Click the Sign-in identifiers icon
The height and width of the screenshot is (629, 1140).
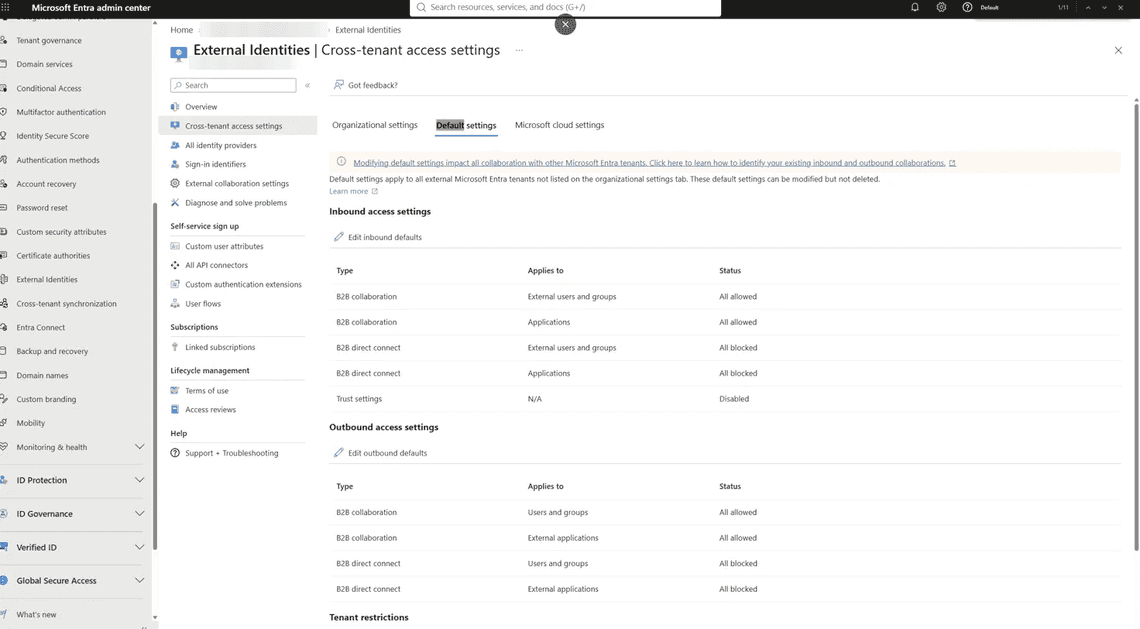click(175, 164)
